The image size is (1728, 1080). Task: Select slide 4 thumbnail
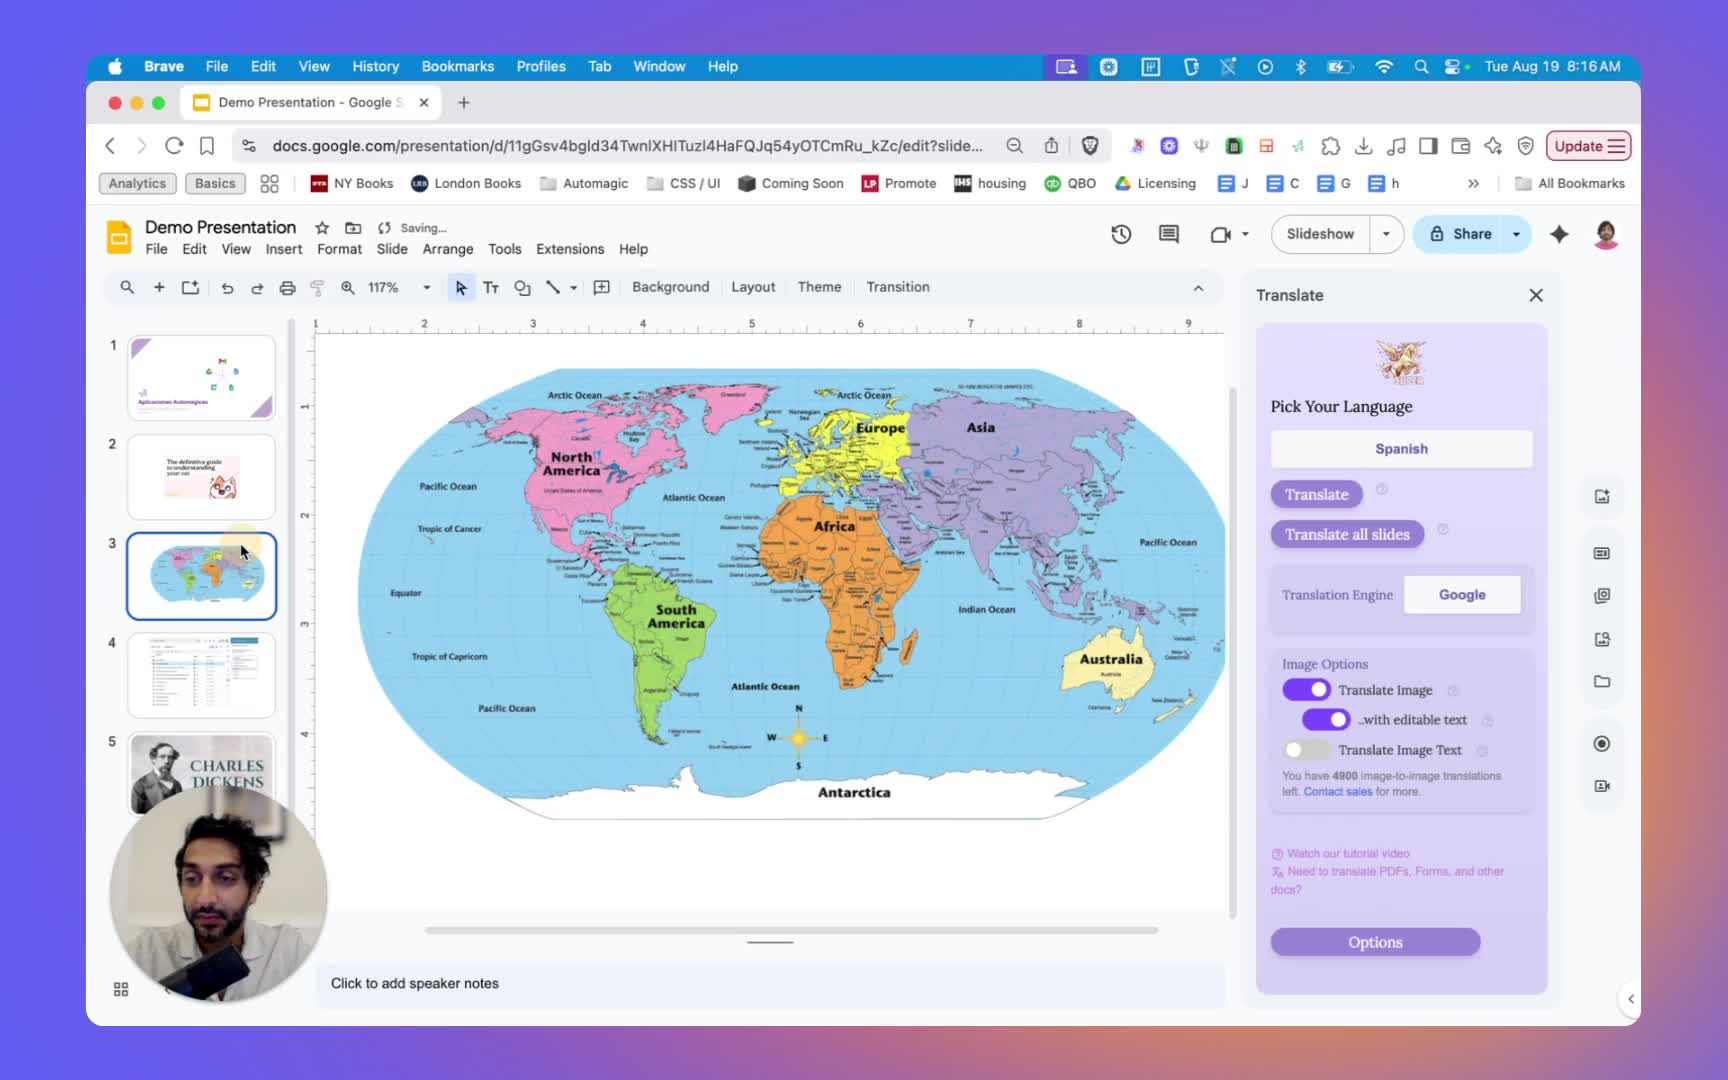[x=201, y=674]
